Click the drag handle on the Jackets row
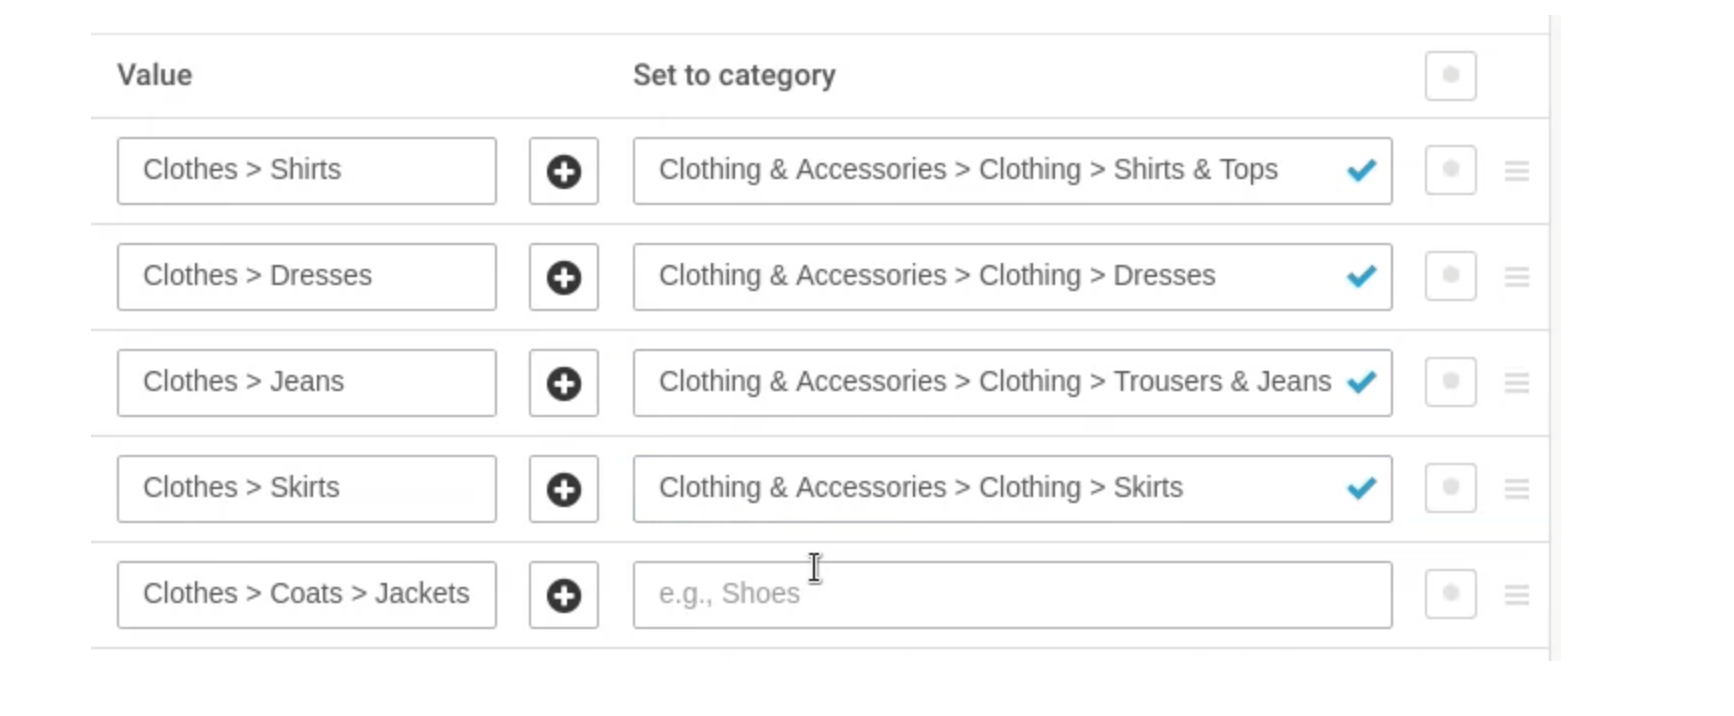 click(1518, 594)
